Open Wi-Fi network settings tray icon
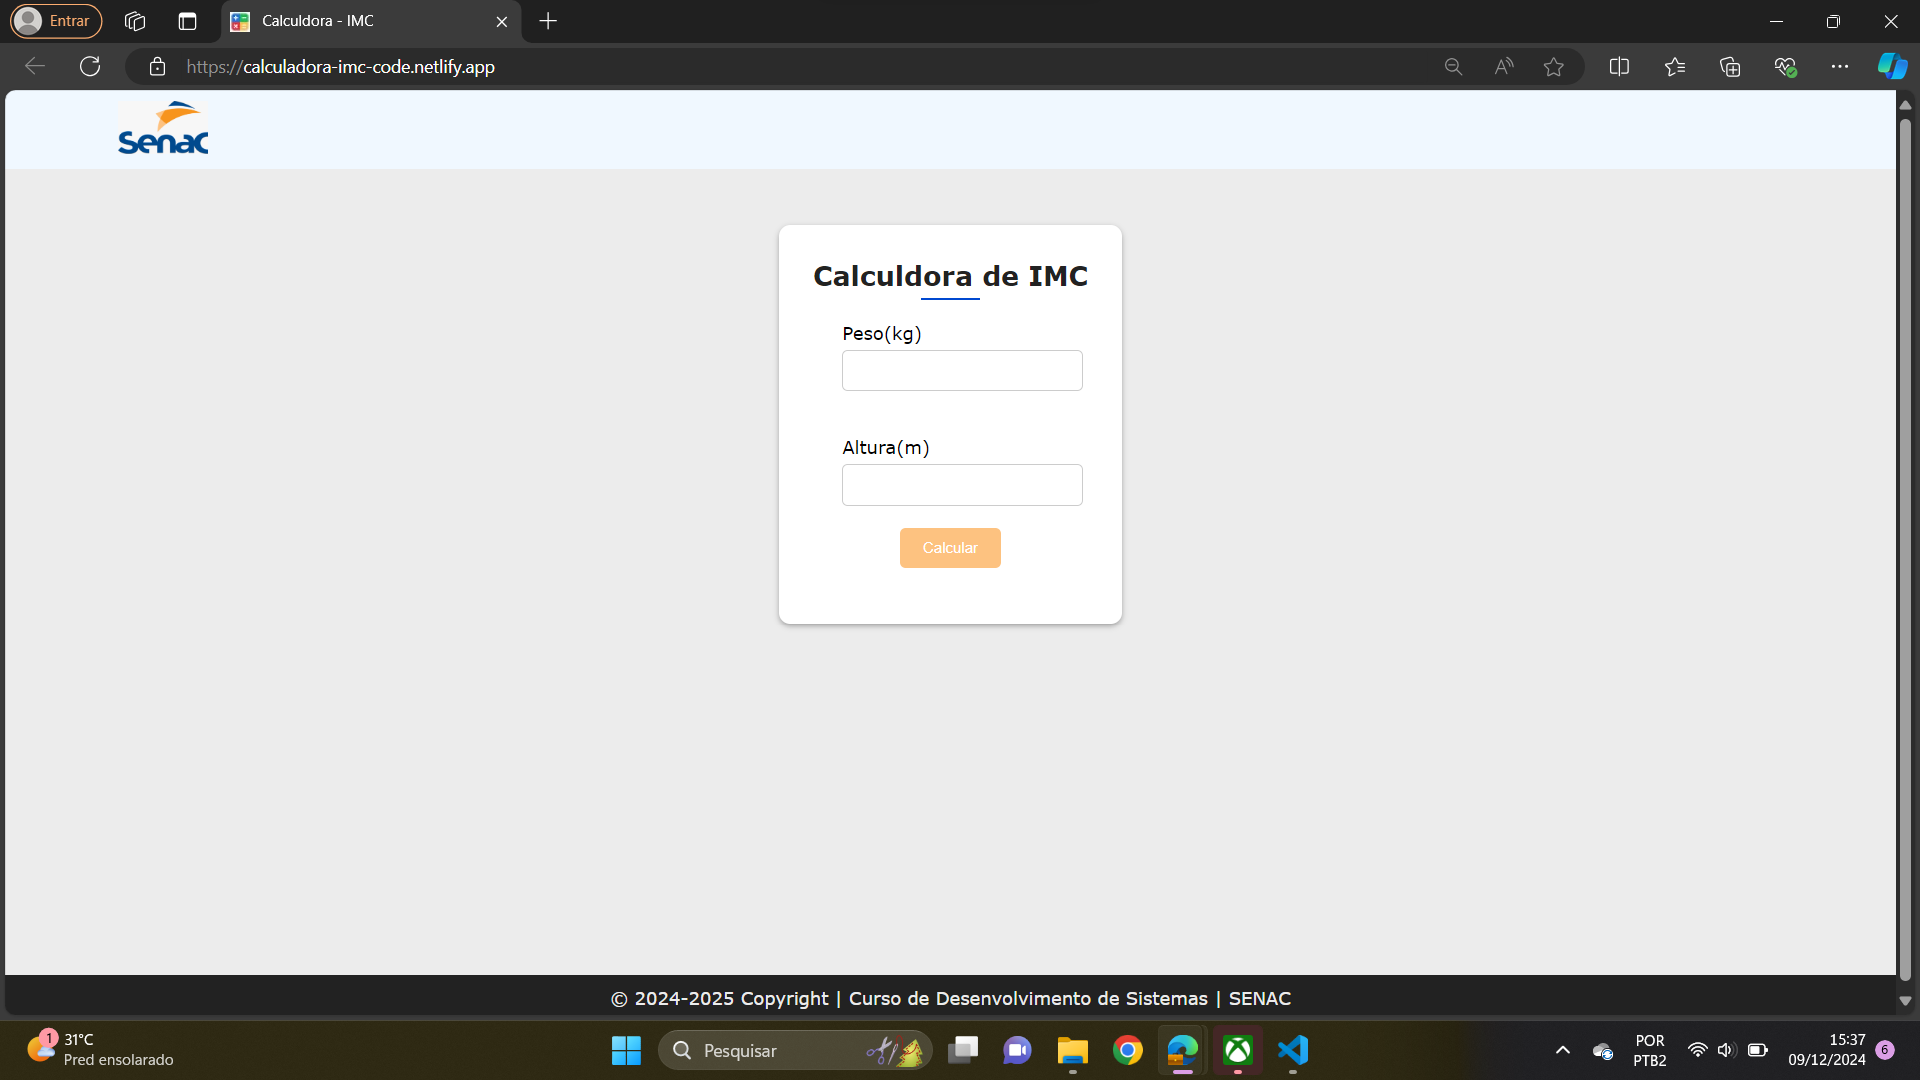The height and width of the screenshot is (1080, 1920). 1697,1050
